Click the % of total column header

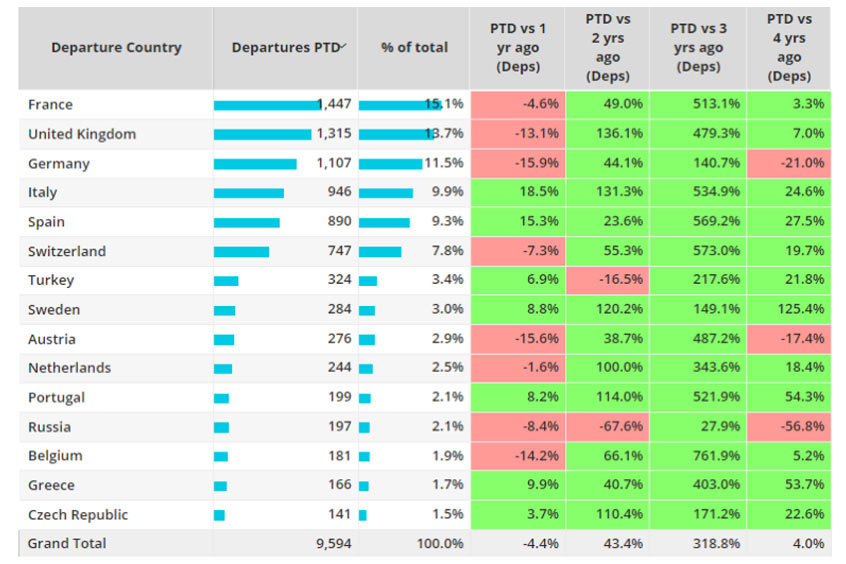pos(414,48)
